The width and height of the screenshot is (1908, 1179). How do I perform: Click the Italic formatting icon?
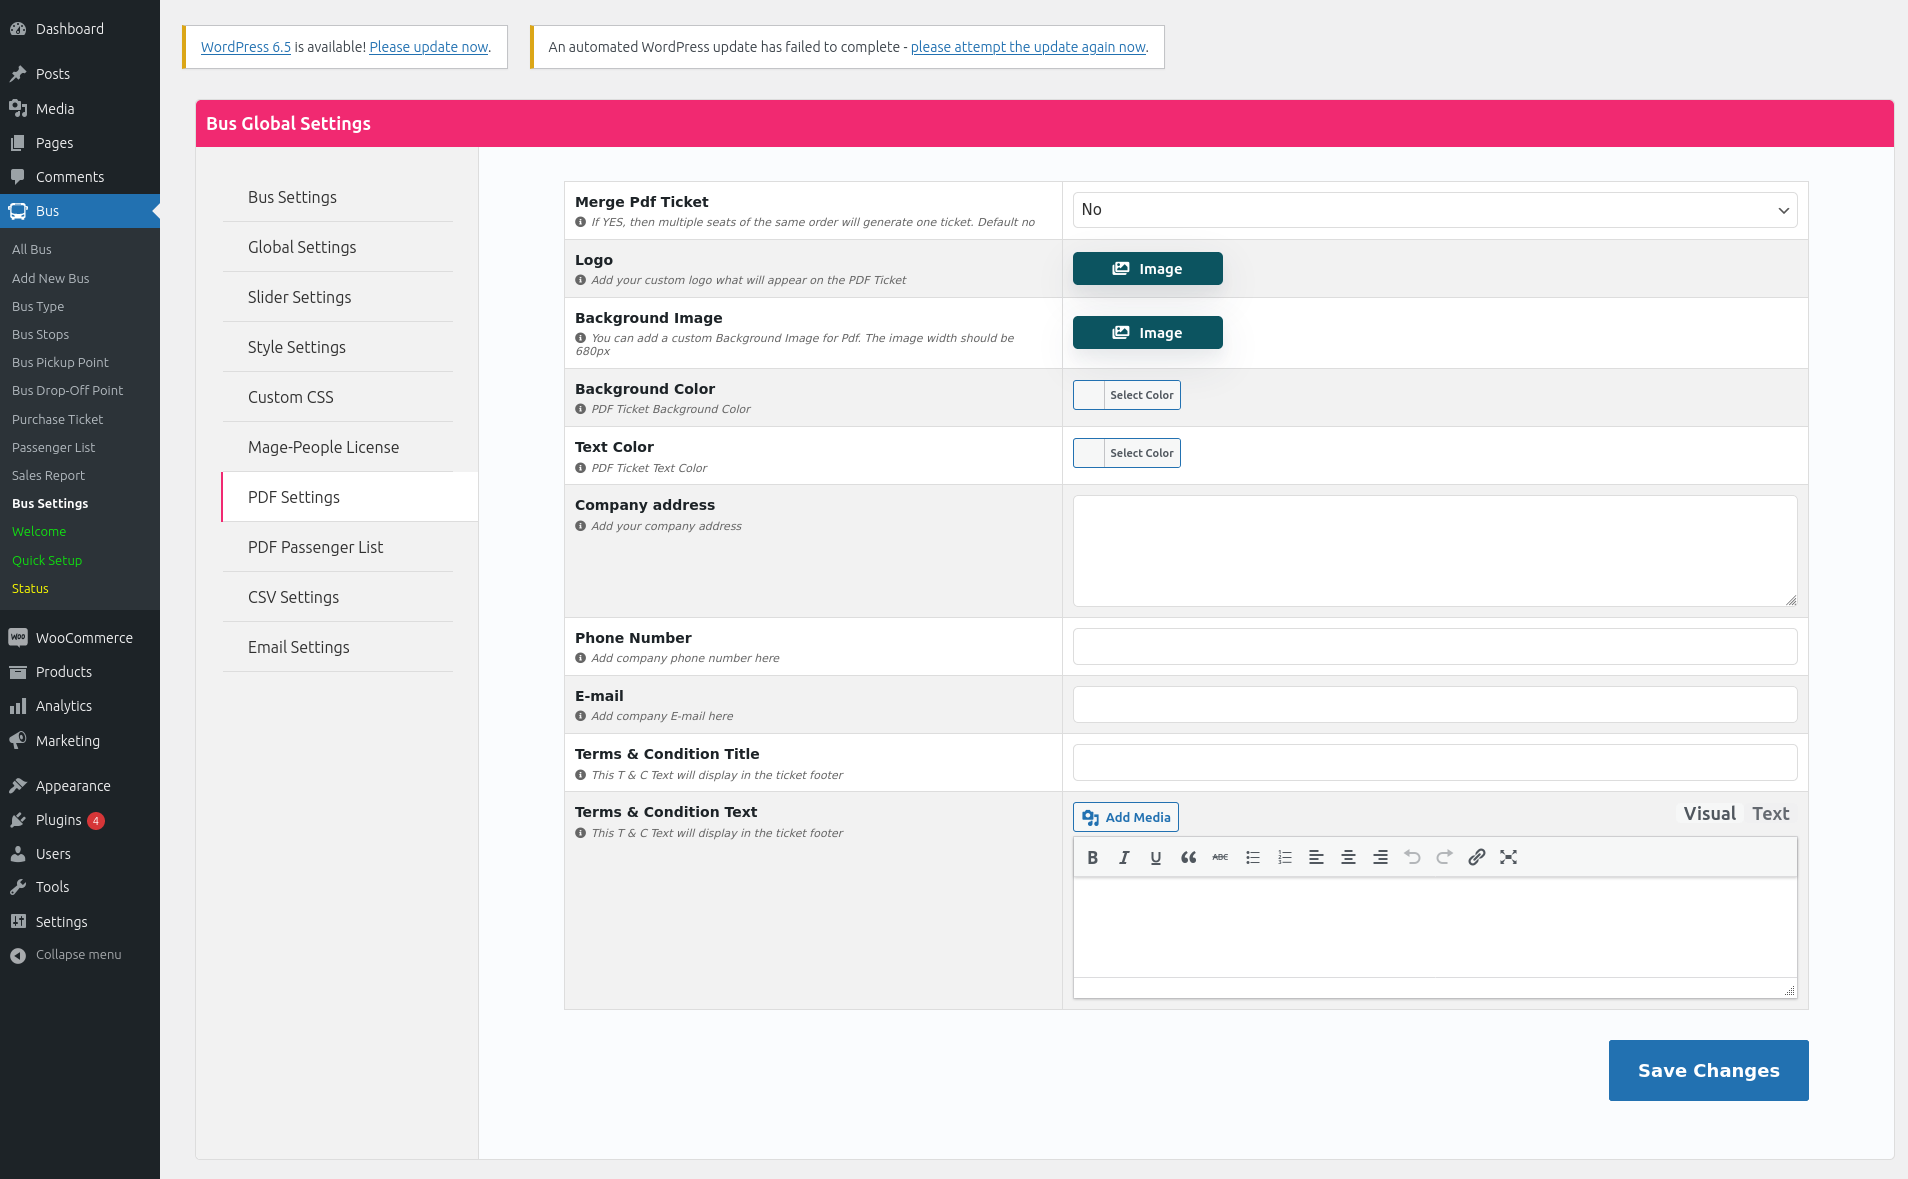pos(1124,857)
